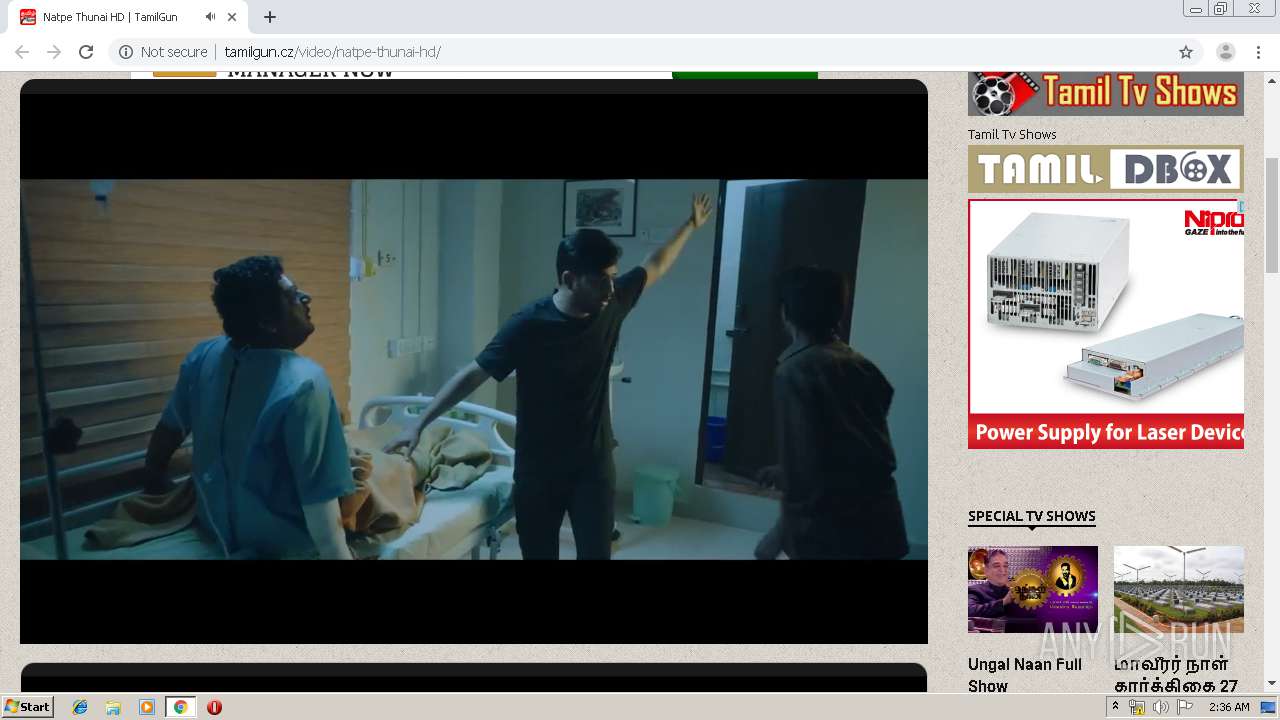
Task: Close the Natpe Thunai HD tab
Action: tap(232, 17)
